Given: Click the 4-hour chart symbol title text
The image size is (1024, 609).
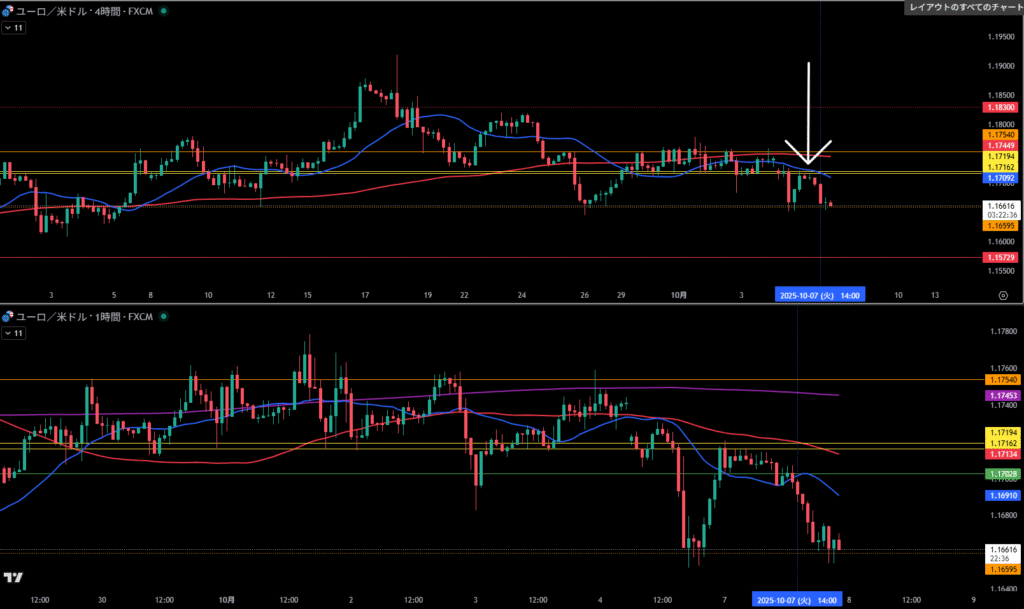Looking at the screenshot, I should (x=85, y=10).
